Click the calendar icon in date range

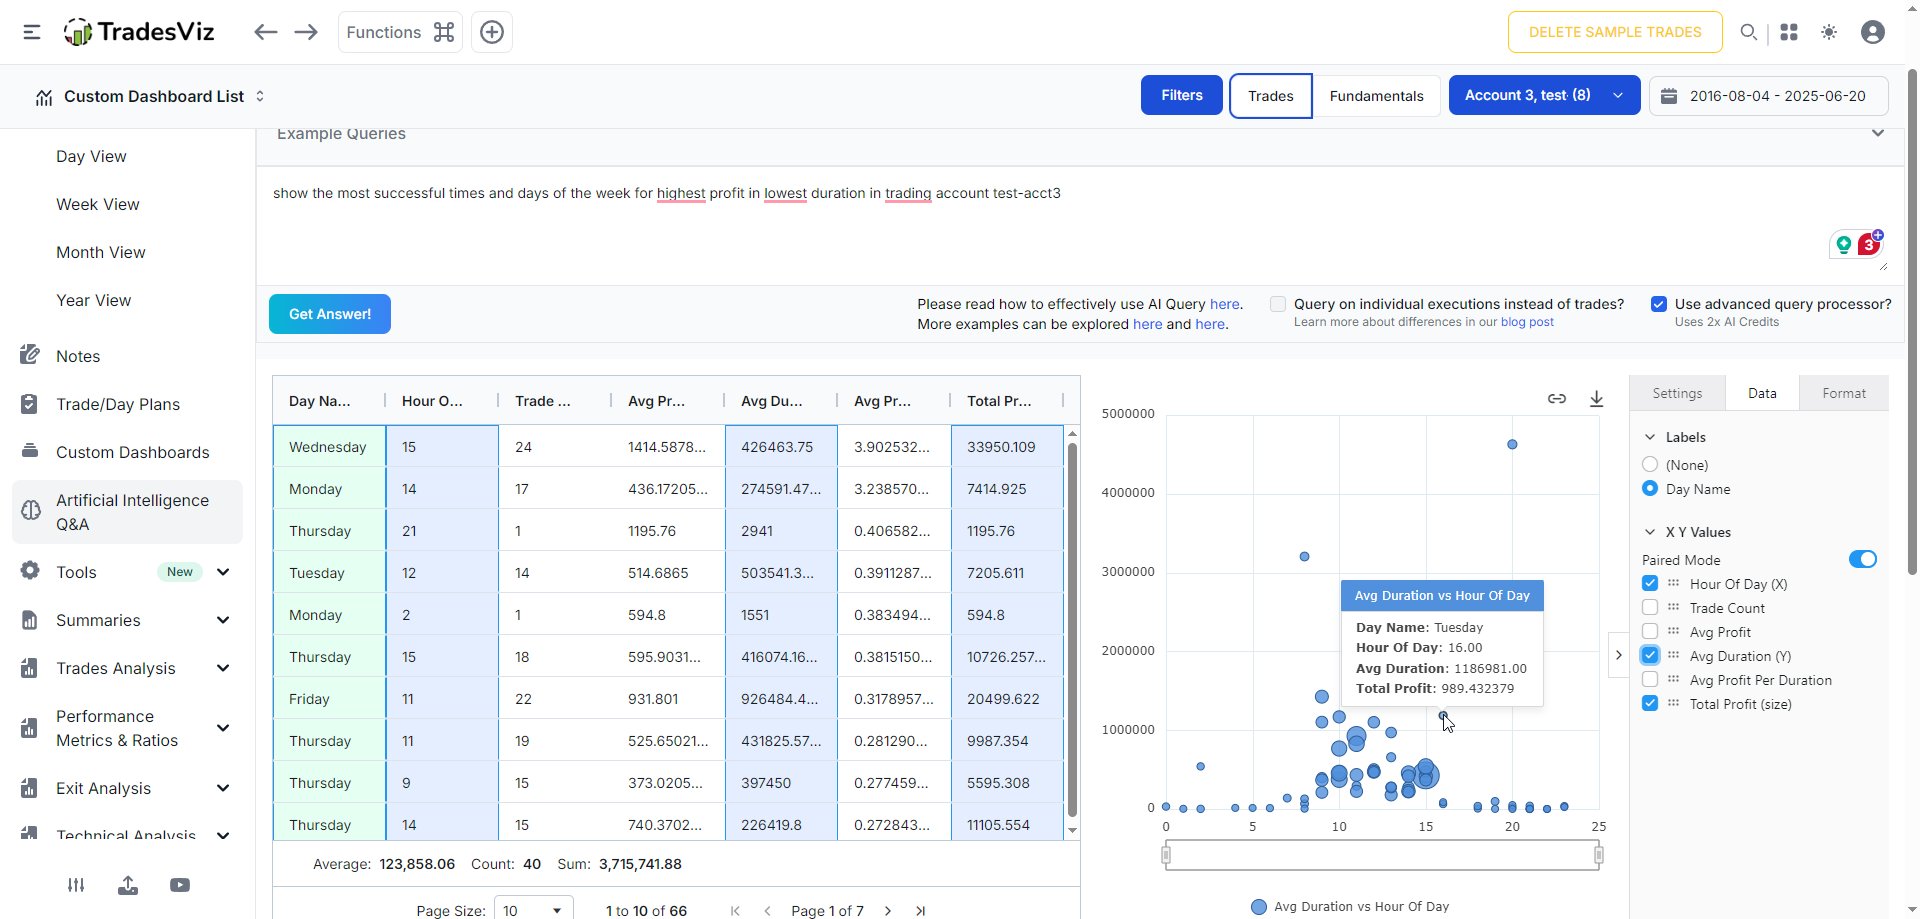1669,96
